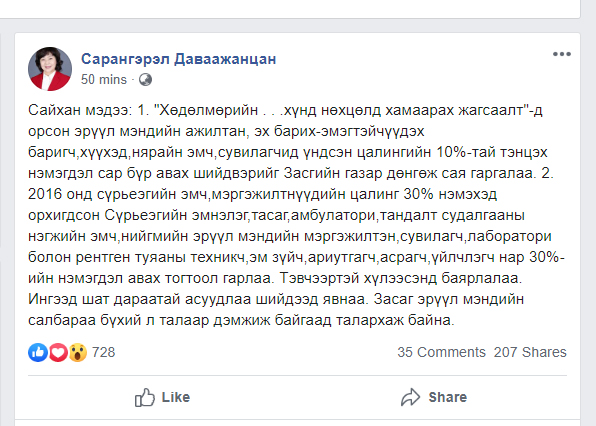Open the author's round profile picture
The width and height of the screenshot is (596, 426).
pyautogui.click(x=50, y=69)
